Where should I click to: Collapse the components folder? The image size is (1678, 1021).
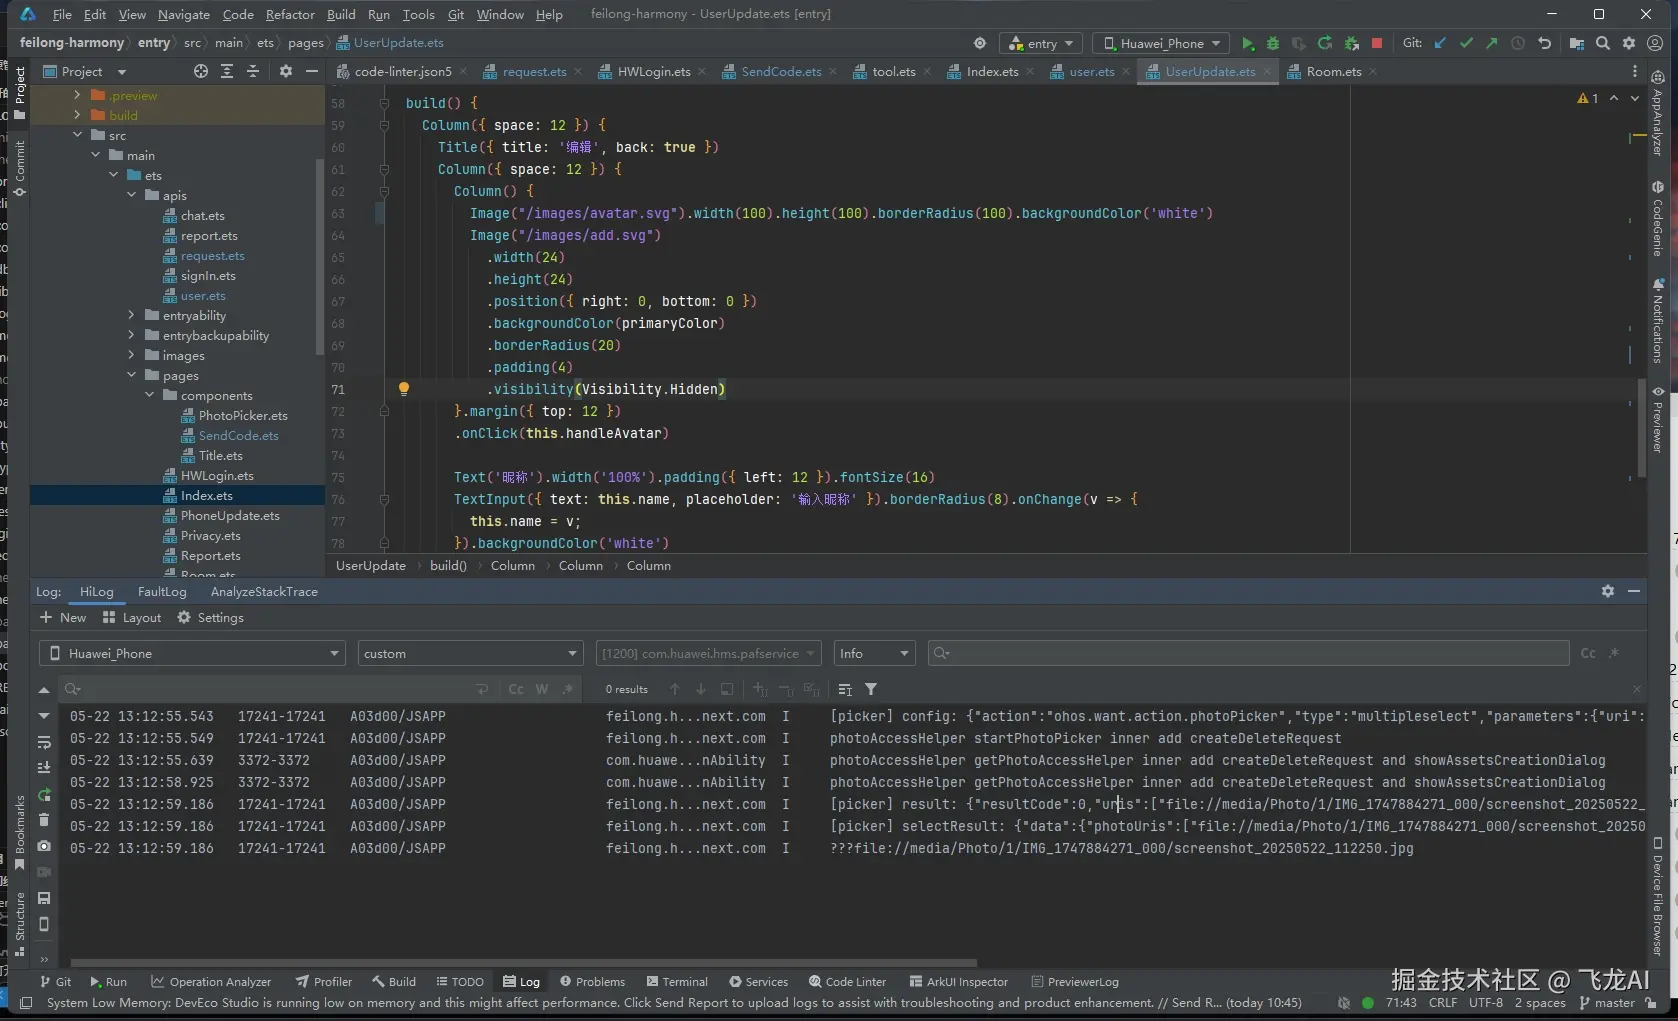[x=150, y=395]
